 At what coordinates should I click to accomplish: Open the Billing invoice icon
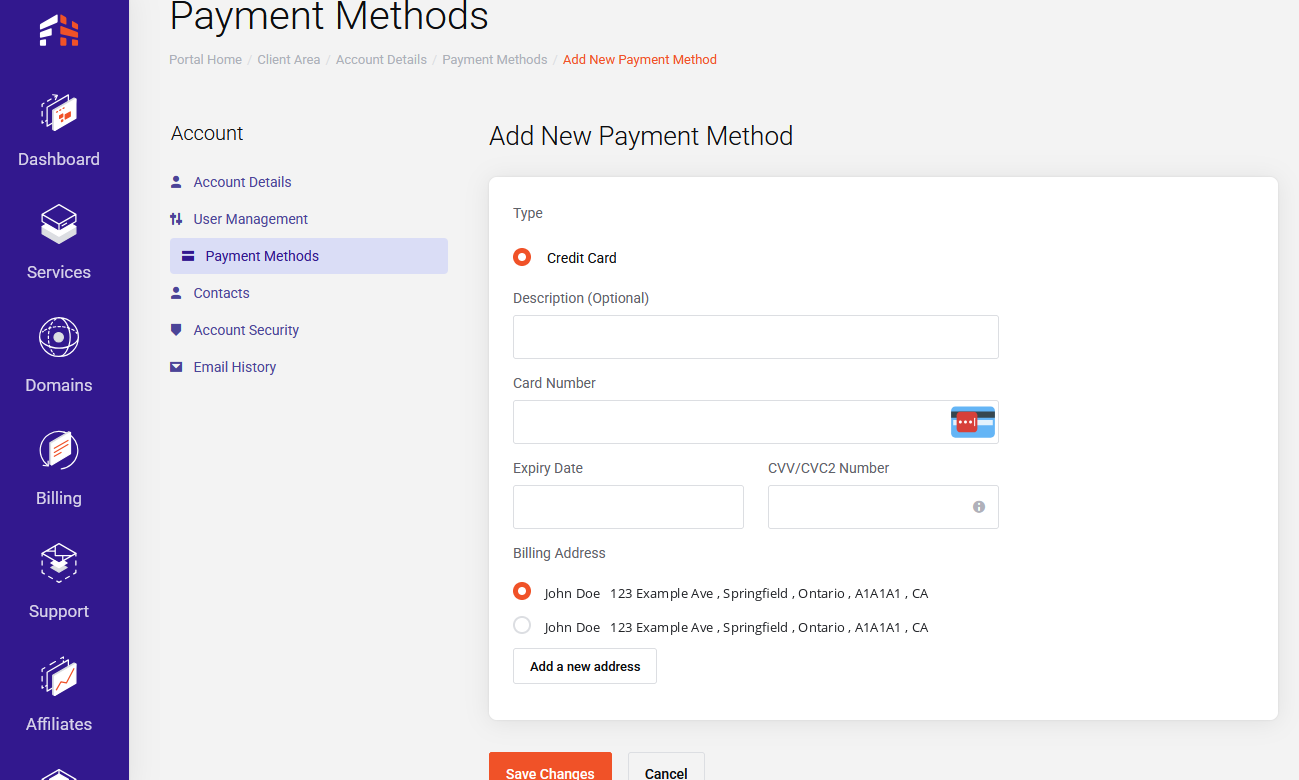[x=59, y=451]
